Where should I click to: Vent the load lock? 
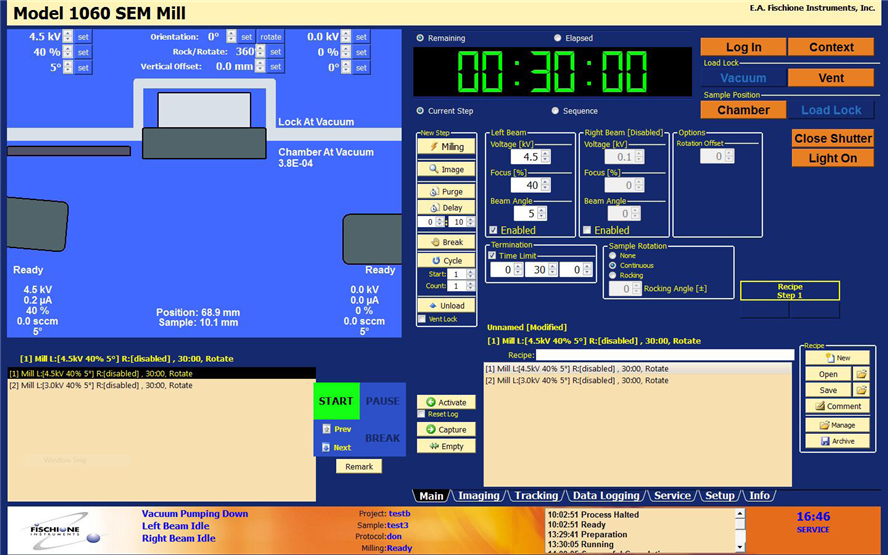[831, 78]
